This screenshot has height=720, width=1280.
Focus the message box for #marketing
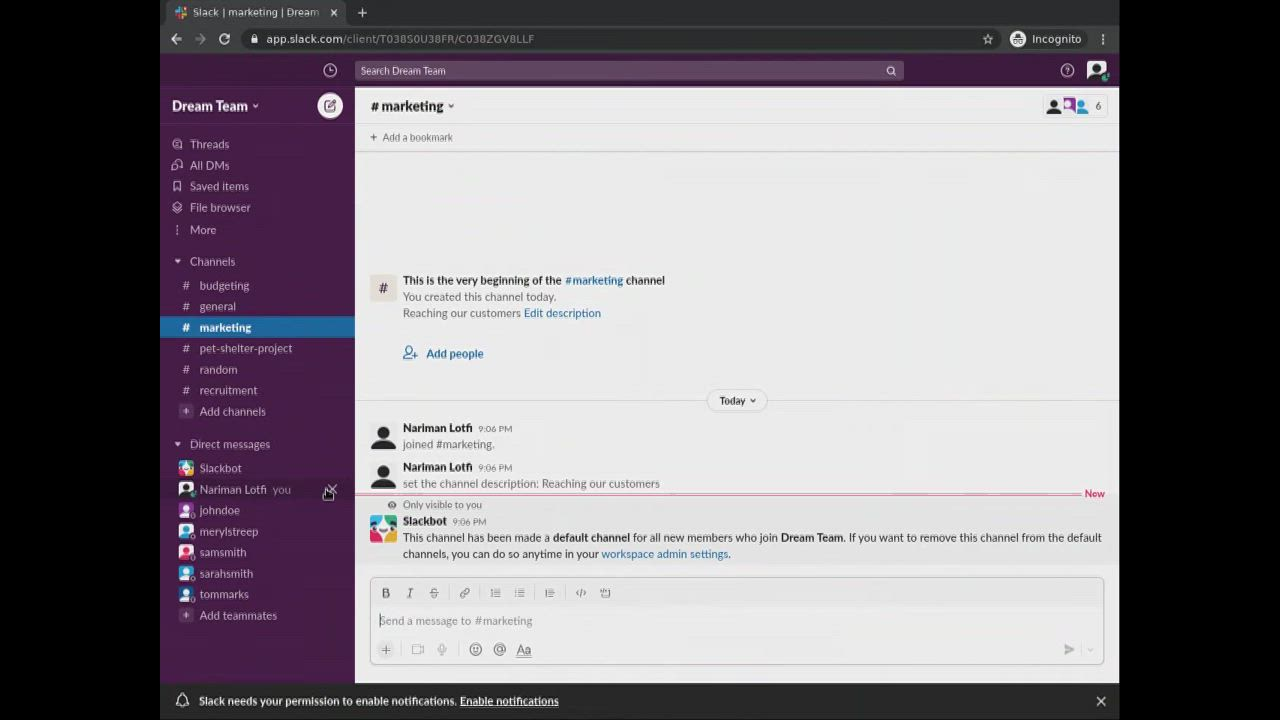737,621
